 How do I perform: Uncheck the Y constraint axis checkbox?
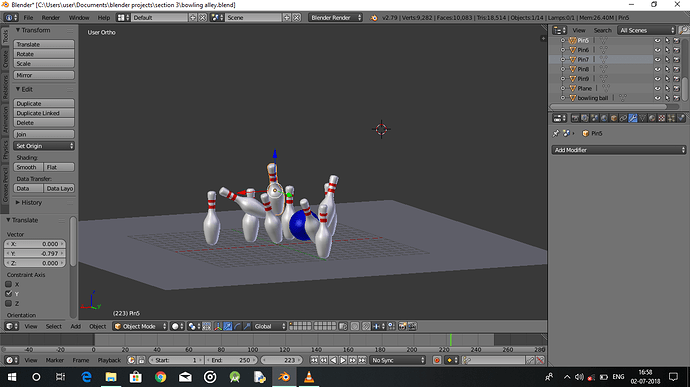pyautogui.click(x=8, y=294)
